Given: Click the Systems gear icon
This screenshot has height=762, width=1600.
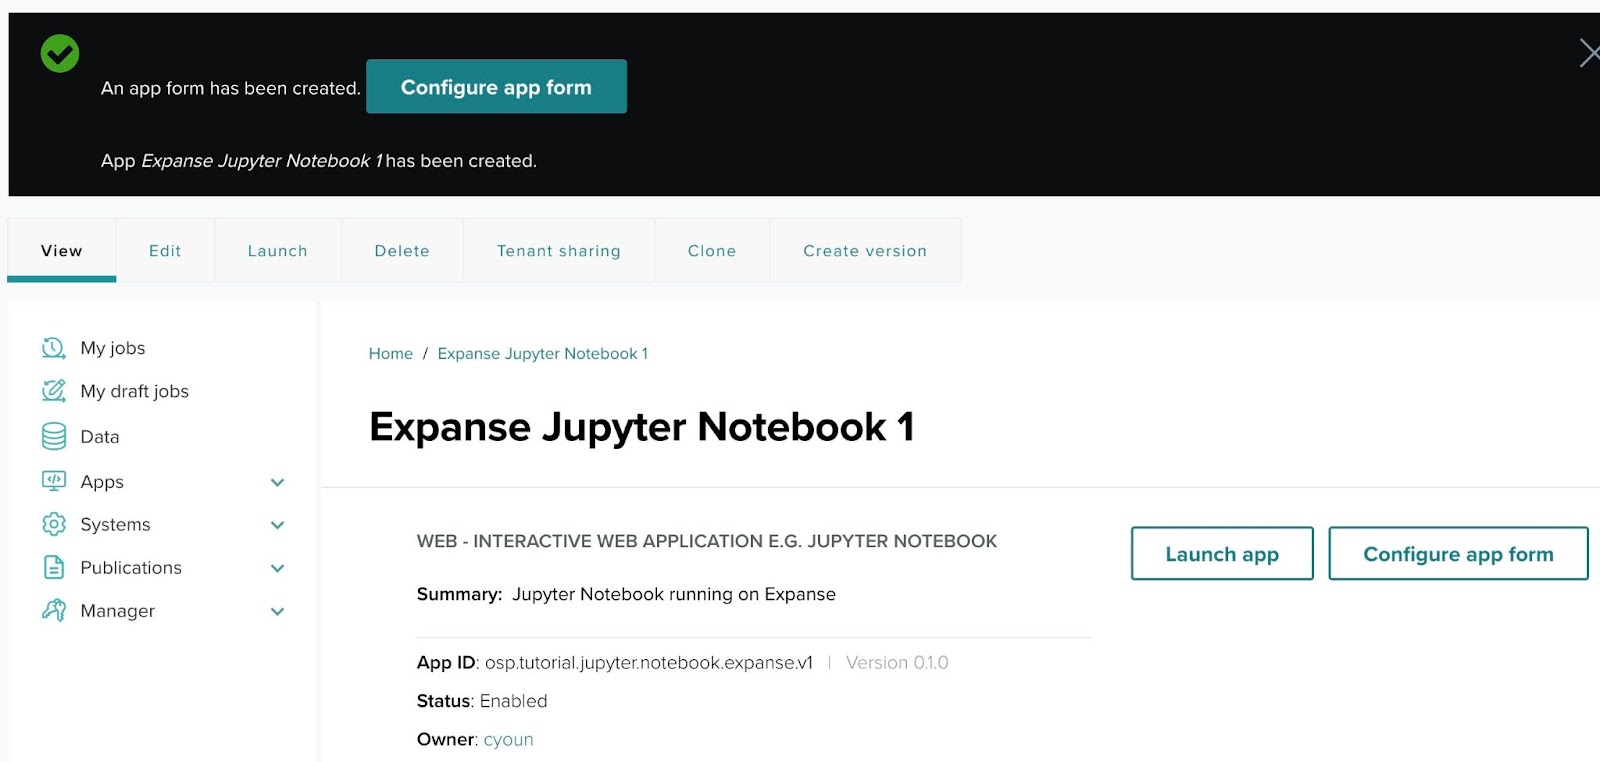Looking at the screenshot, I should click(53, 524).
